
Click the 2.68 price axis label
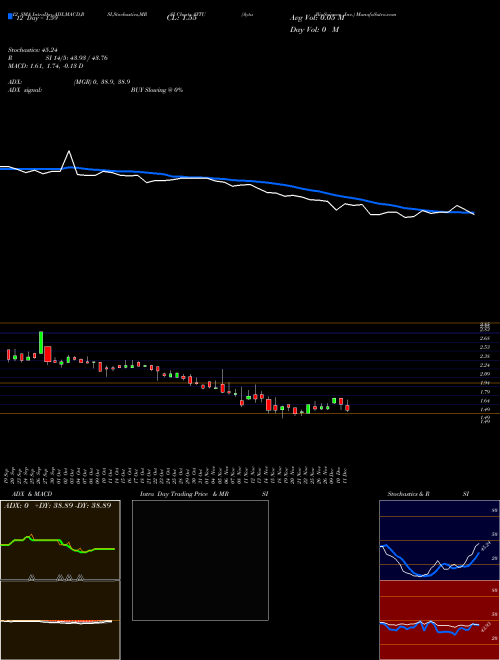[485, 338]
